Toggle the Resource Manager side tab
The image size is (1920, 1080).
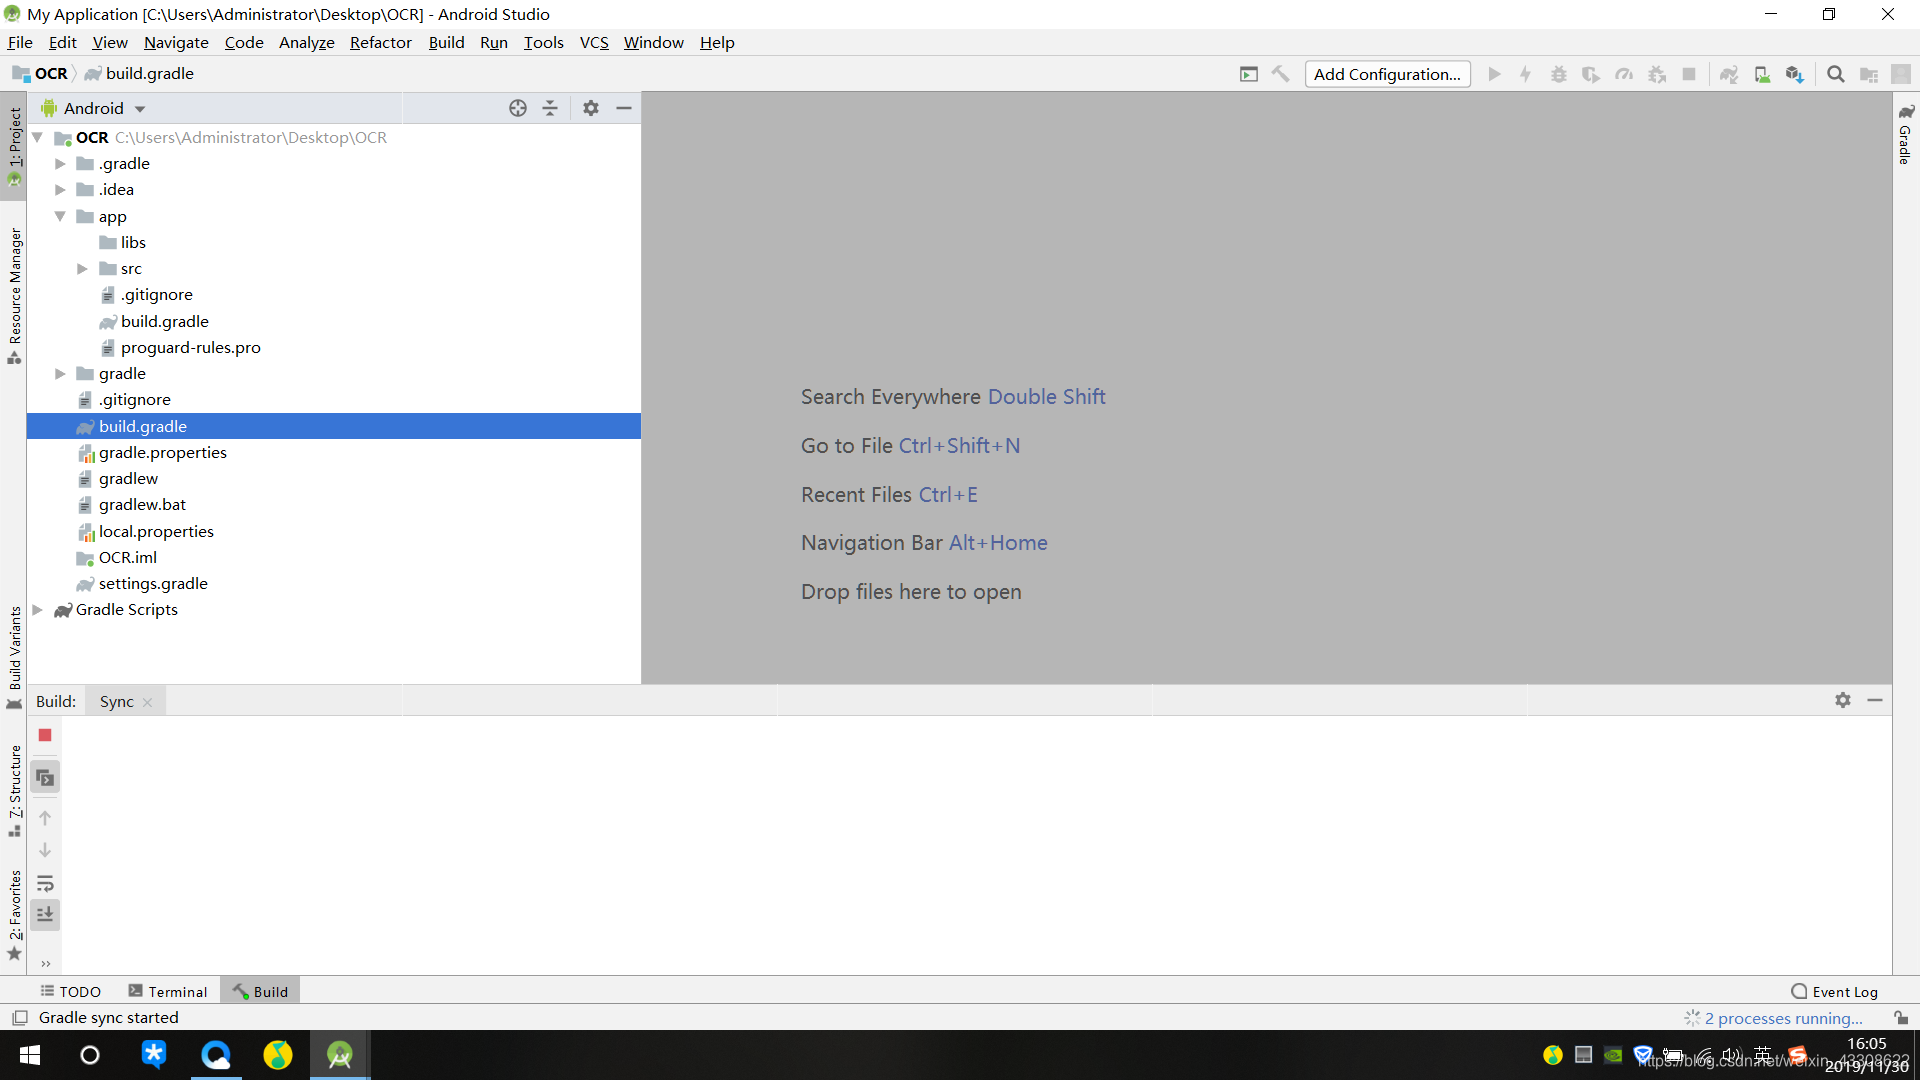point(14,295)
